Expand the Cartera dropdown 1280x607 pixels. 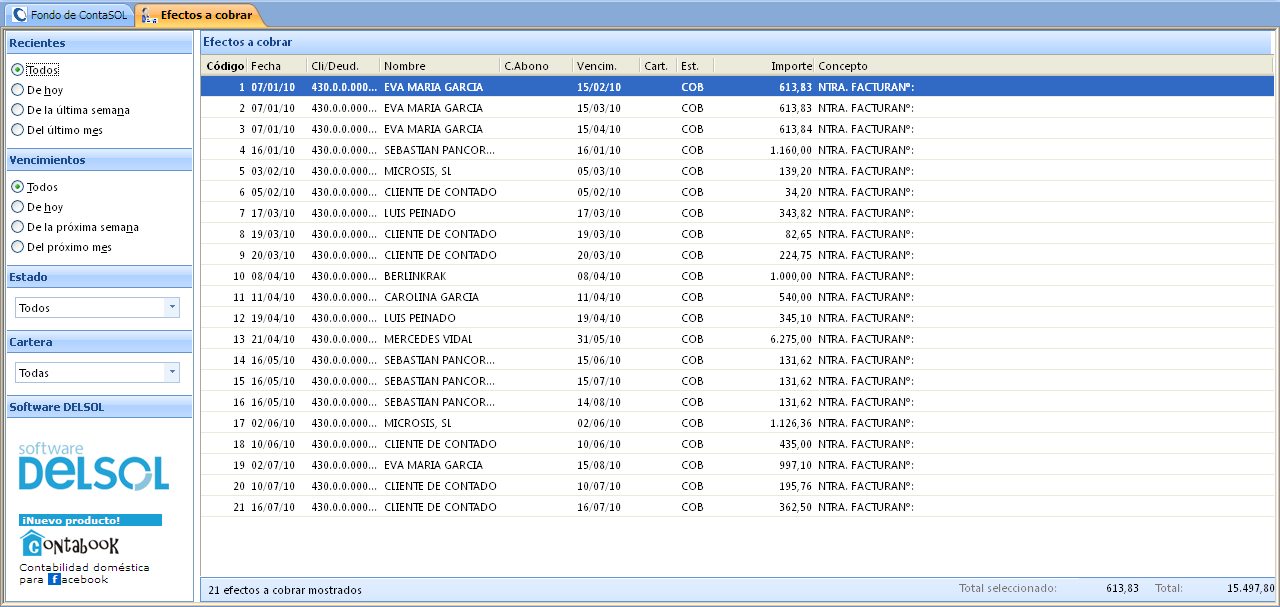pos(172,373)
